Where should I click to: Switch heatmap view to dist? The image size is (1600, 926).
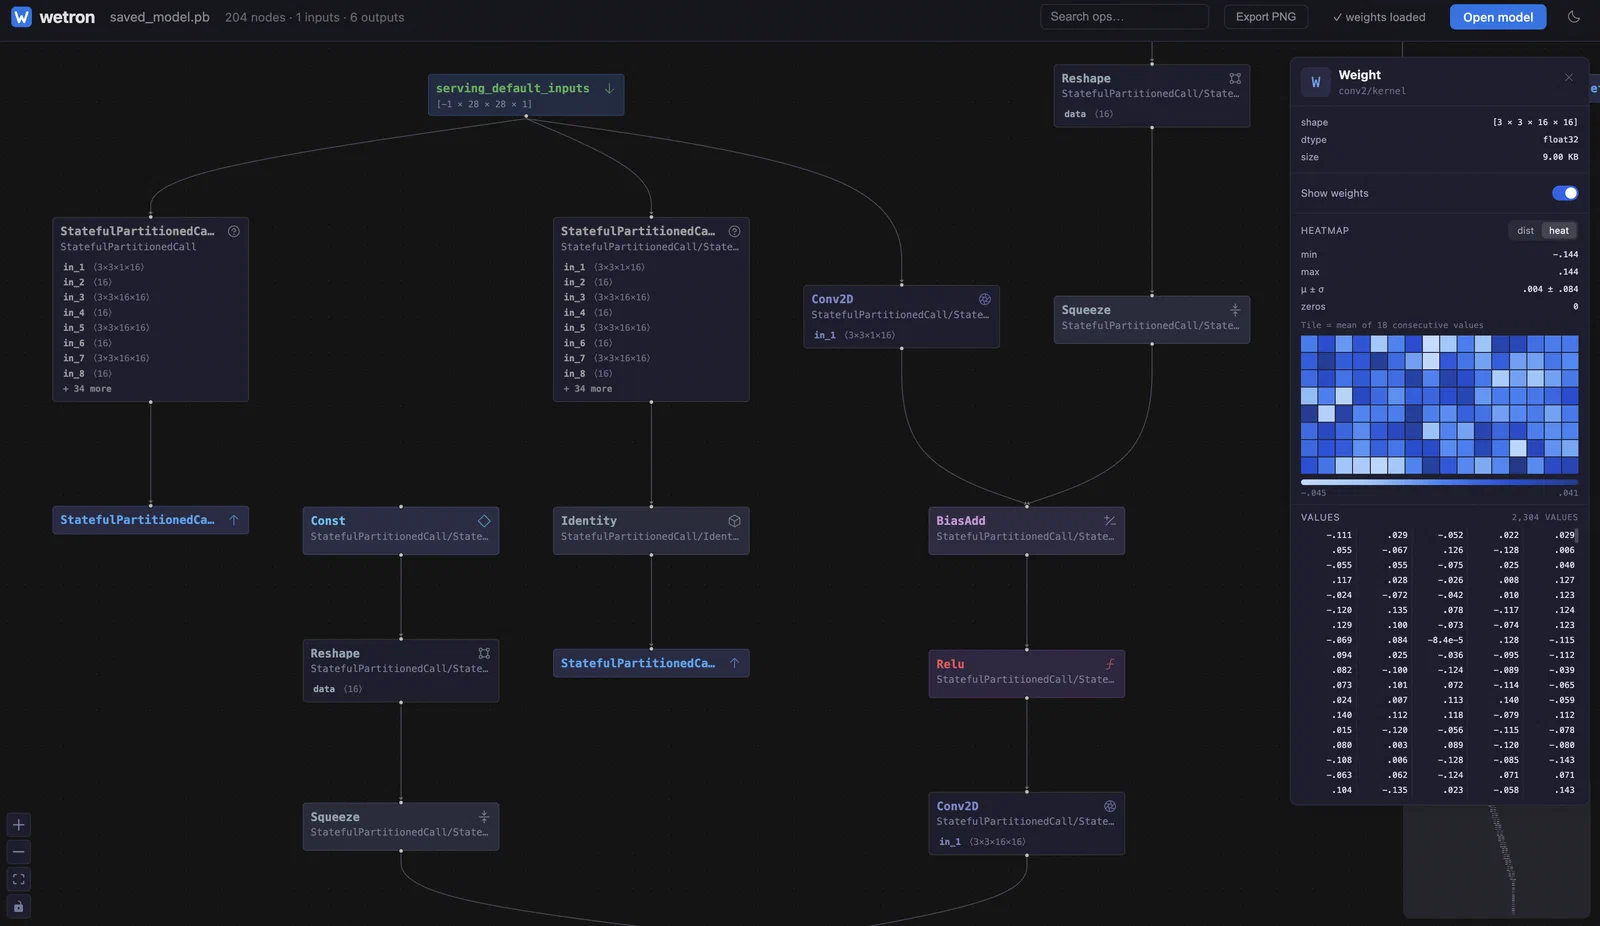coord(1525,231)
